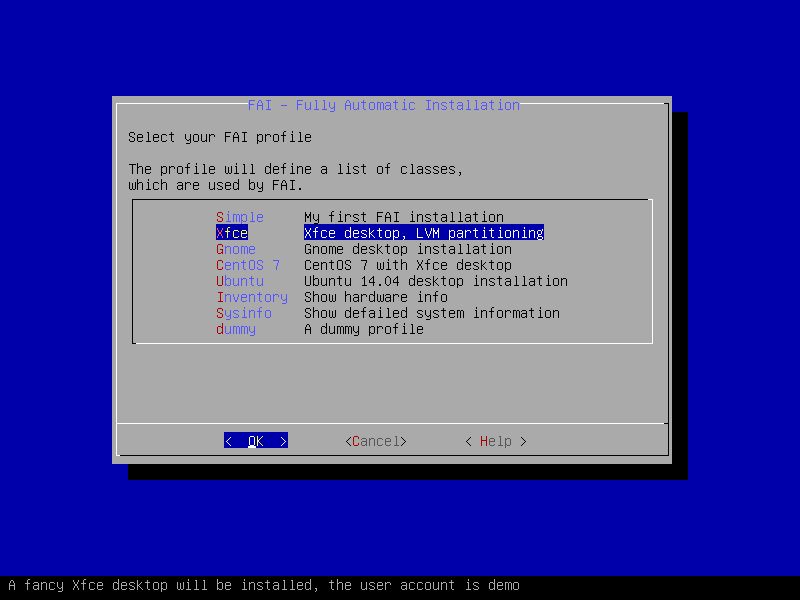Select the Sysinfo profile entry
800x600 pixels.
click(244, 313)
